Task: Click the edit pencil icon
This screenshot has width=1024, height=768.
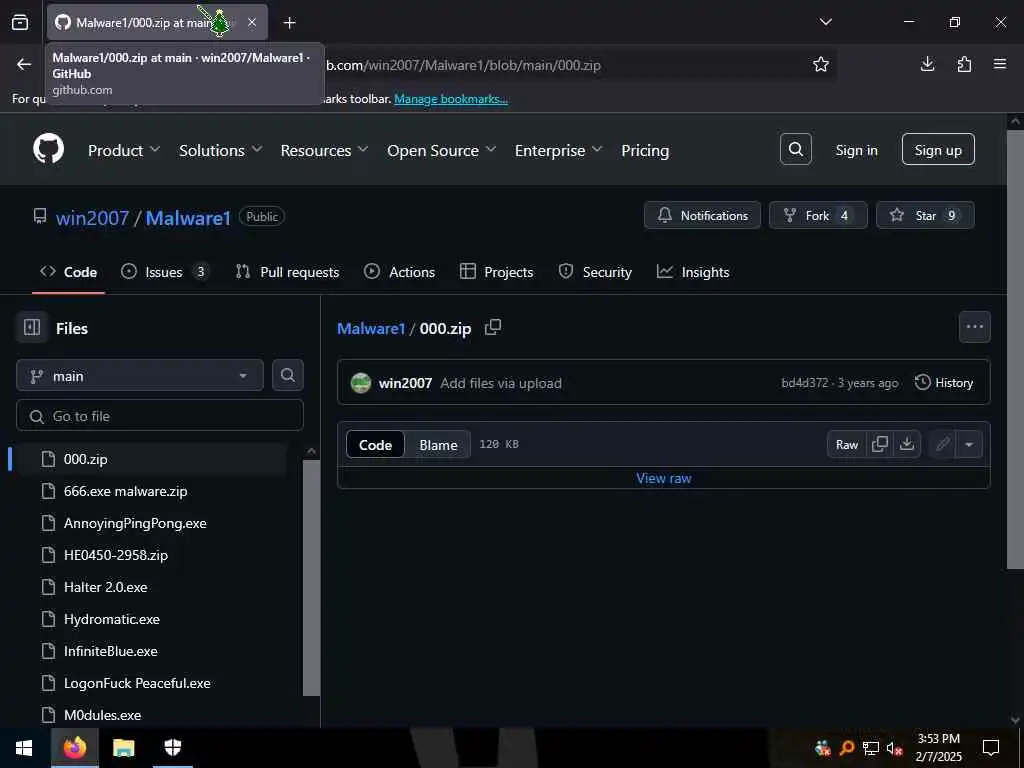Action: (942, 445)
